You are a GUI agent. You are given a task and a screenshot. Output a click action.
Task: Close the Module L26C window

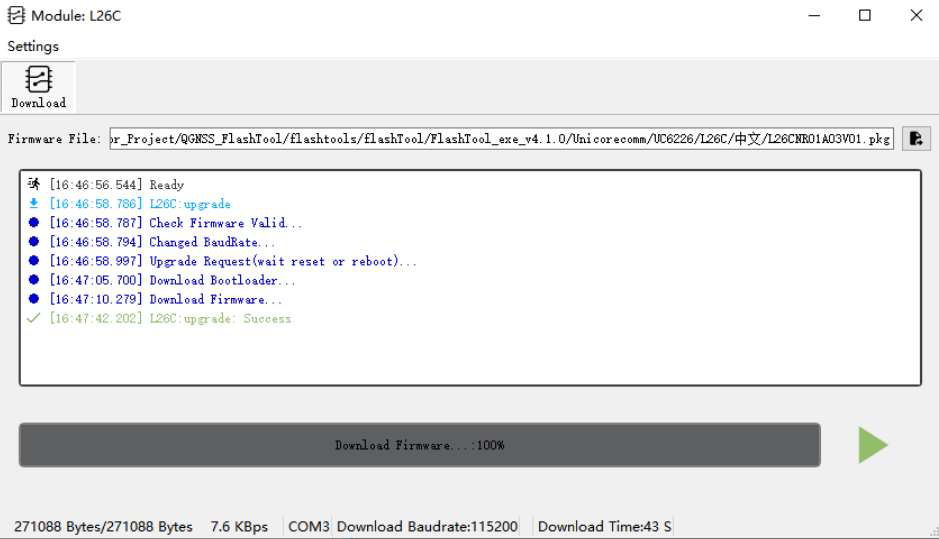click(916, 16)
